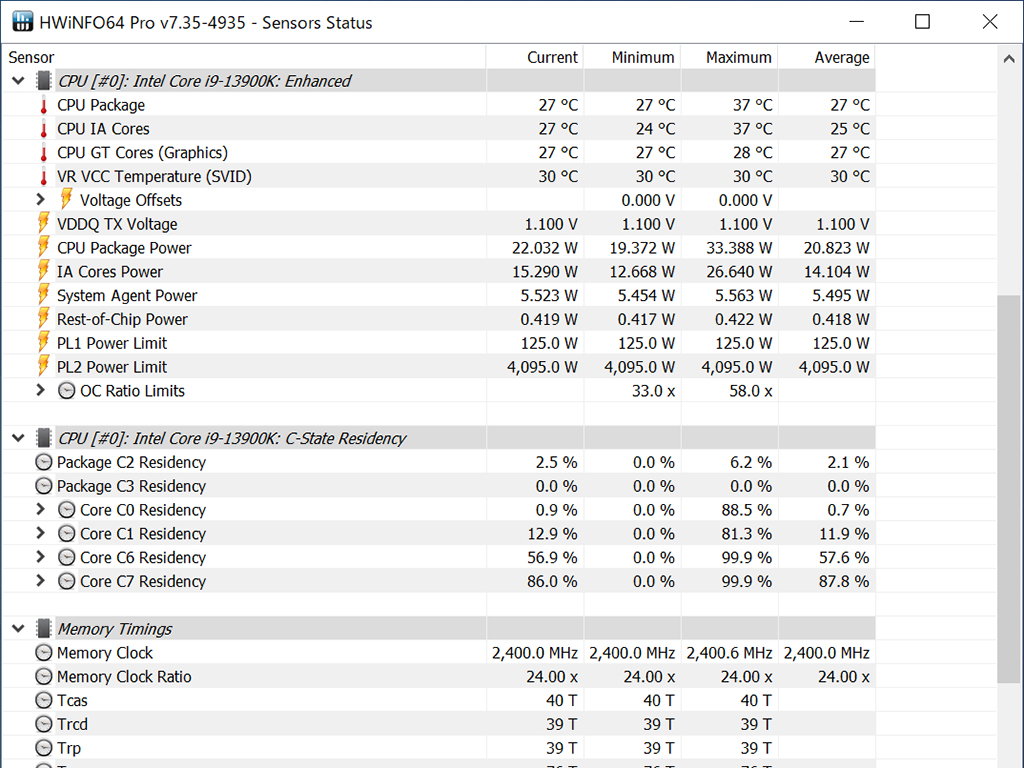Viewport: 1024px width, 768px height.
Task: Expand the Core C0 Residency entry
Action: [40, 509]
